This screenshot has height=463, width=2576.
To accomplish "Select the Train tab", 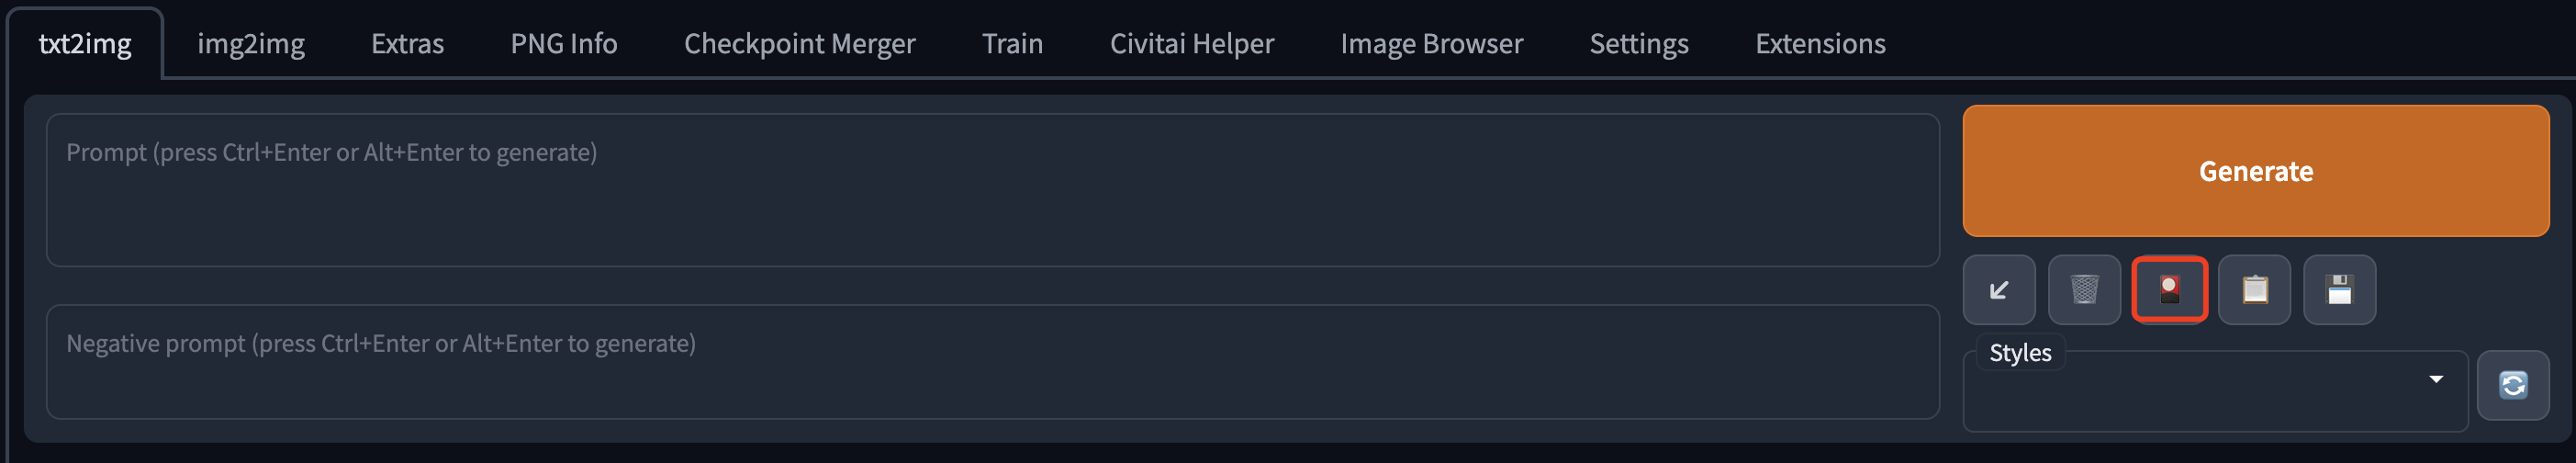I will [1012, 44].
